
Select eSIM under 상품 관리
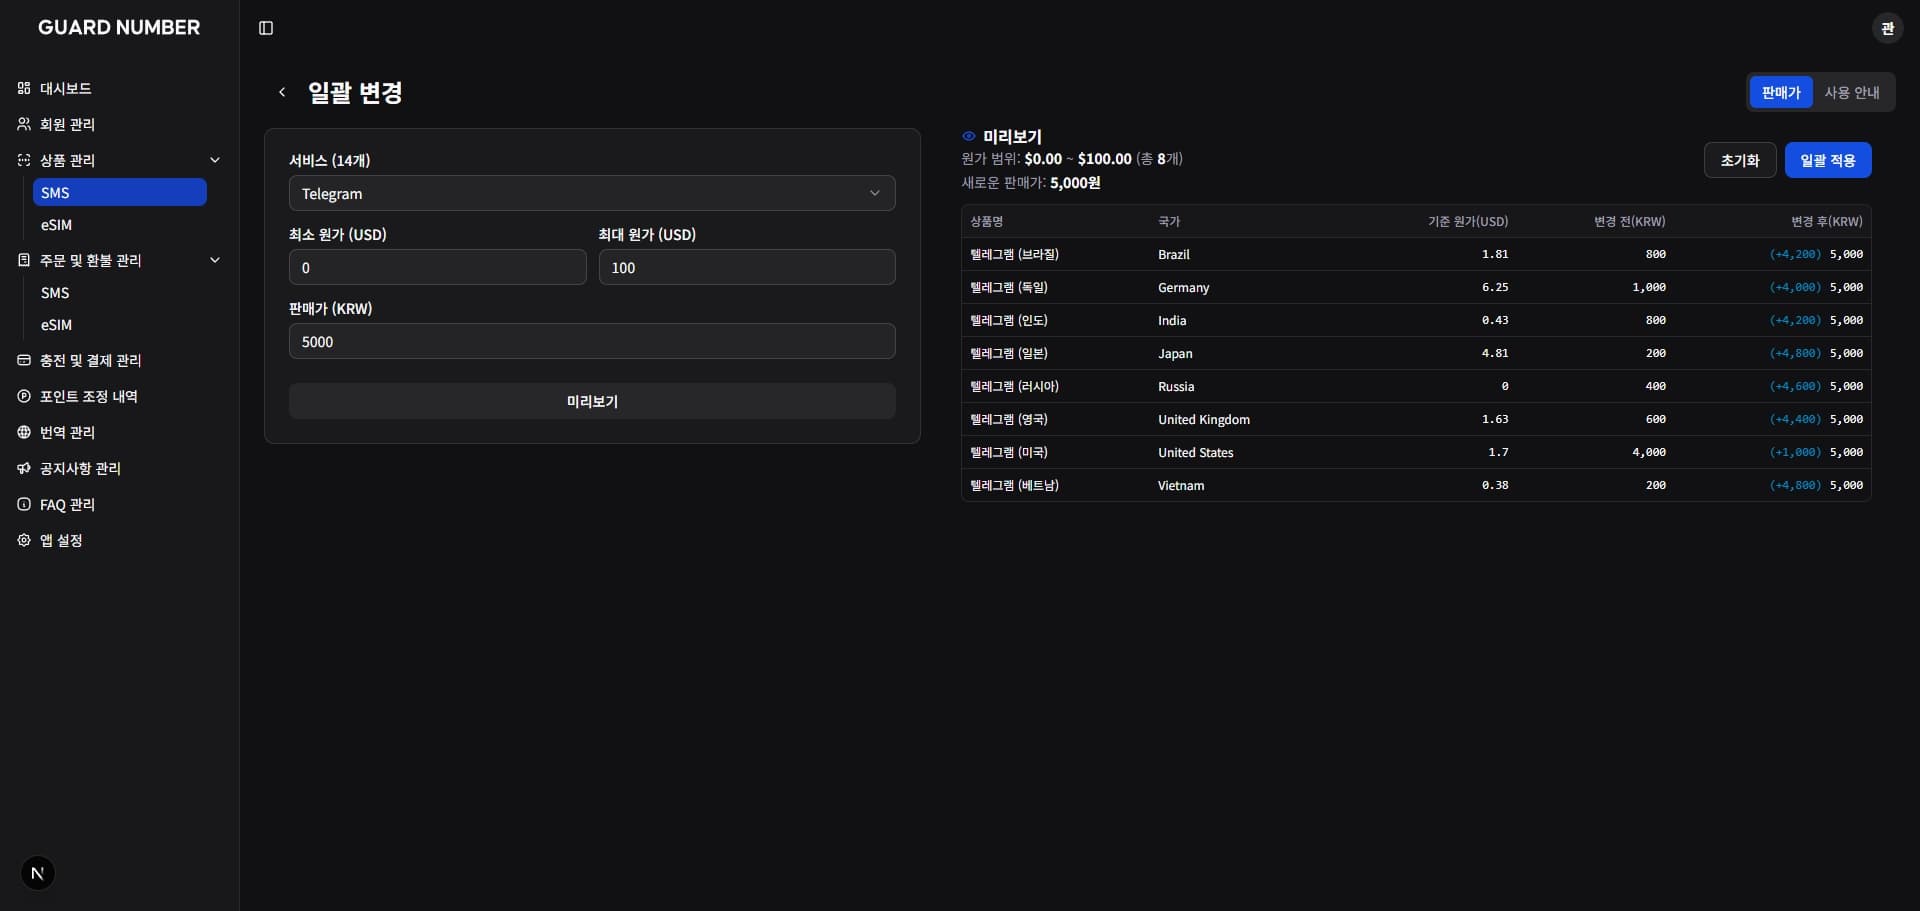(x=57, y=225)
